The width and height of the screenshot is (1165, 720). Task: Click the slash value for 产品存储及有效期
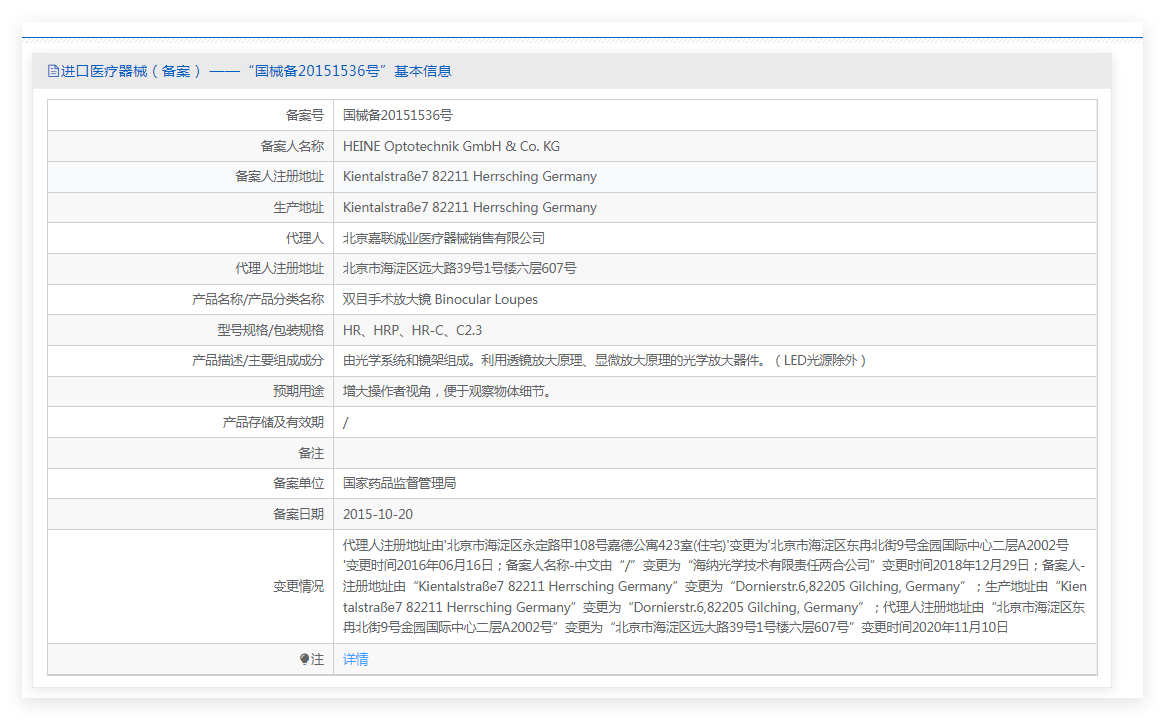coord(346,423)
